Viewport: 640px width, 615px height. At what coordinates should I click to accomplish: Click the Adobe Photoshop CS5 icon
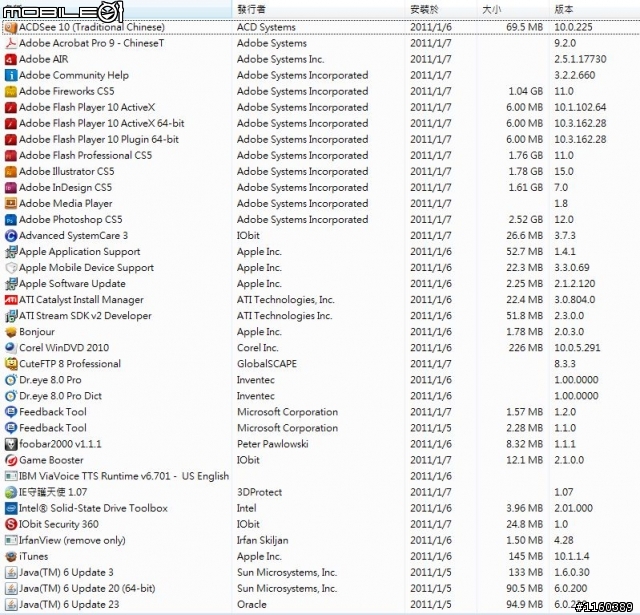point(11,220)
